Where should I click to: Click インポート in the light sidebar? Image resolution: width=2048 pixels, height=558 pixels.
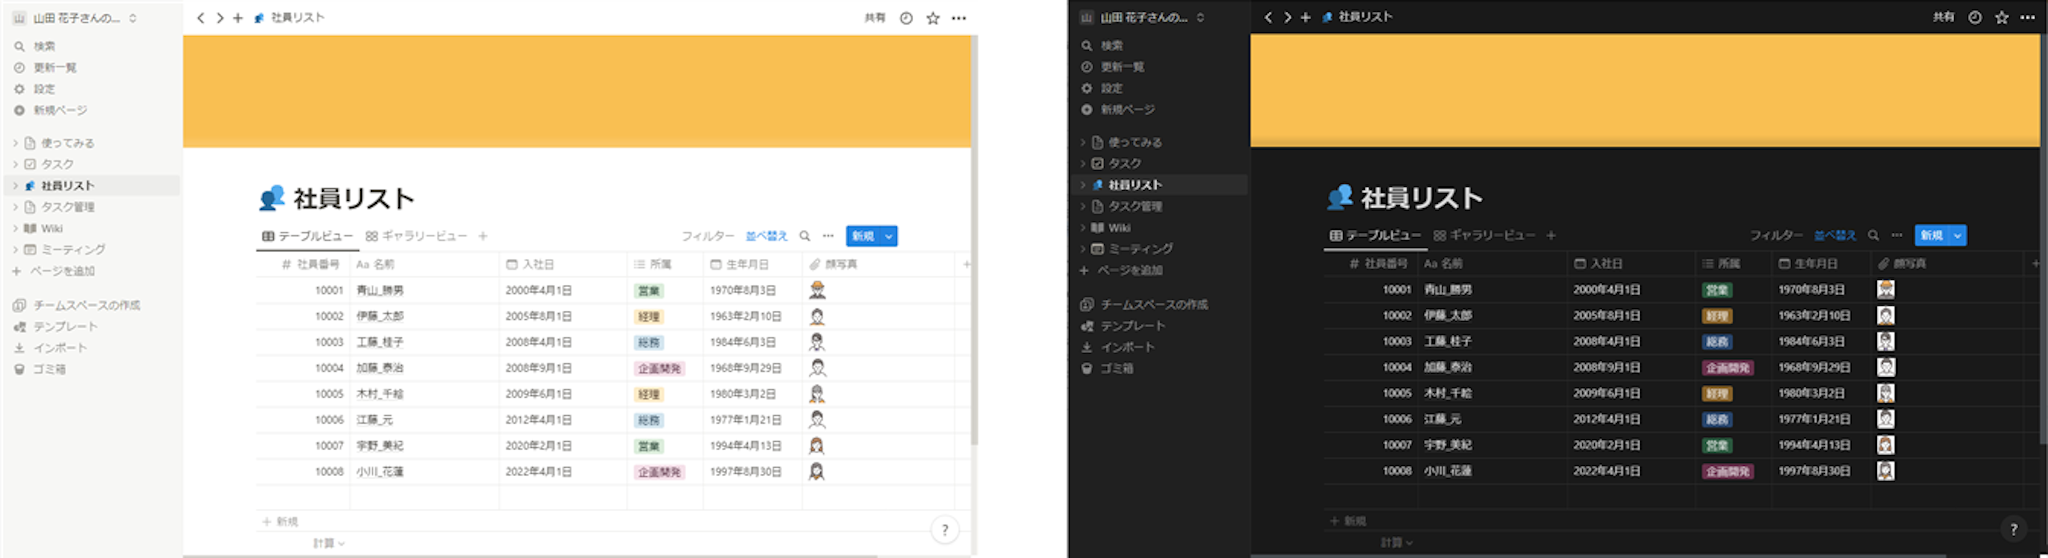pos(60,348)
